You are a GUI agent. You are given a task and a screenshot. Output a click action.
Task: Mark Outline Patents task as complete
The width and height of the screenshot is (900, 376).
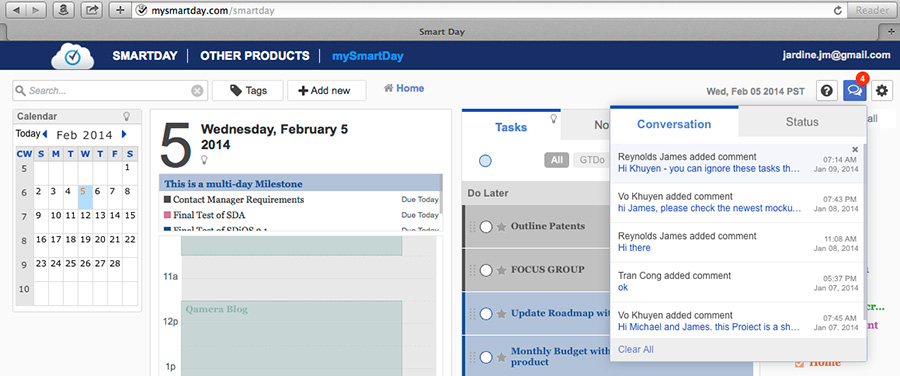(486, 227)
